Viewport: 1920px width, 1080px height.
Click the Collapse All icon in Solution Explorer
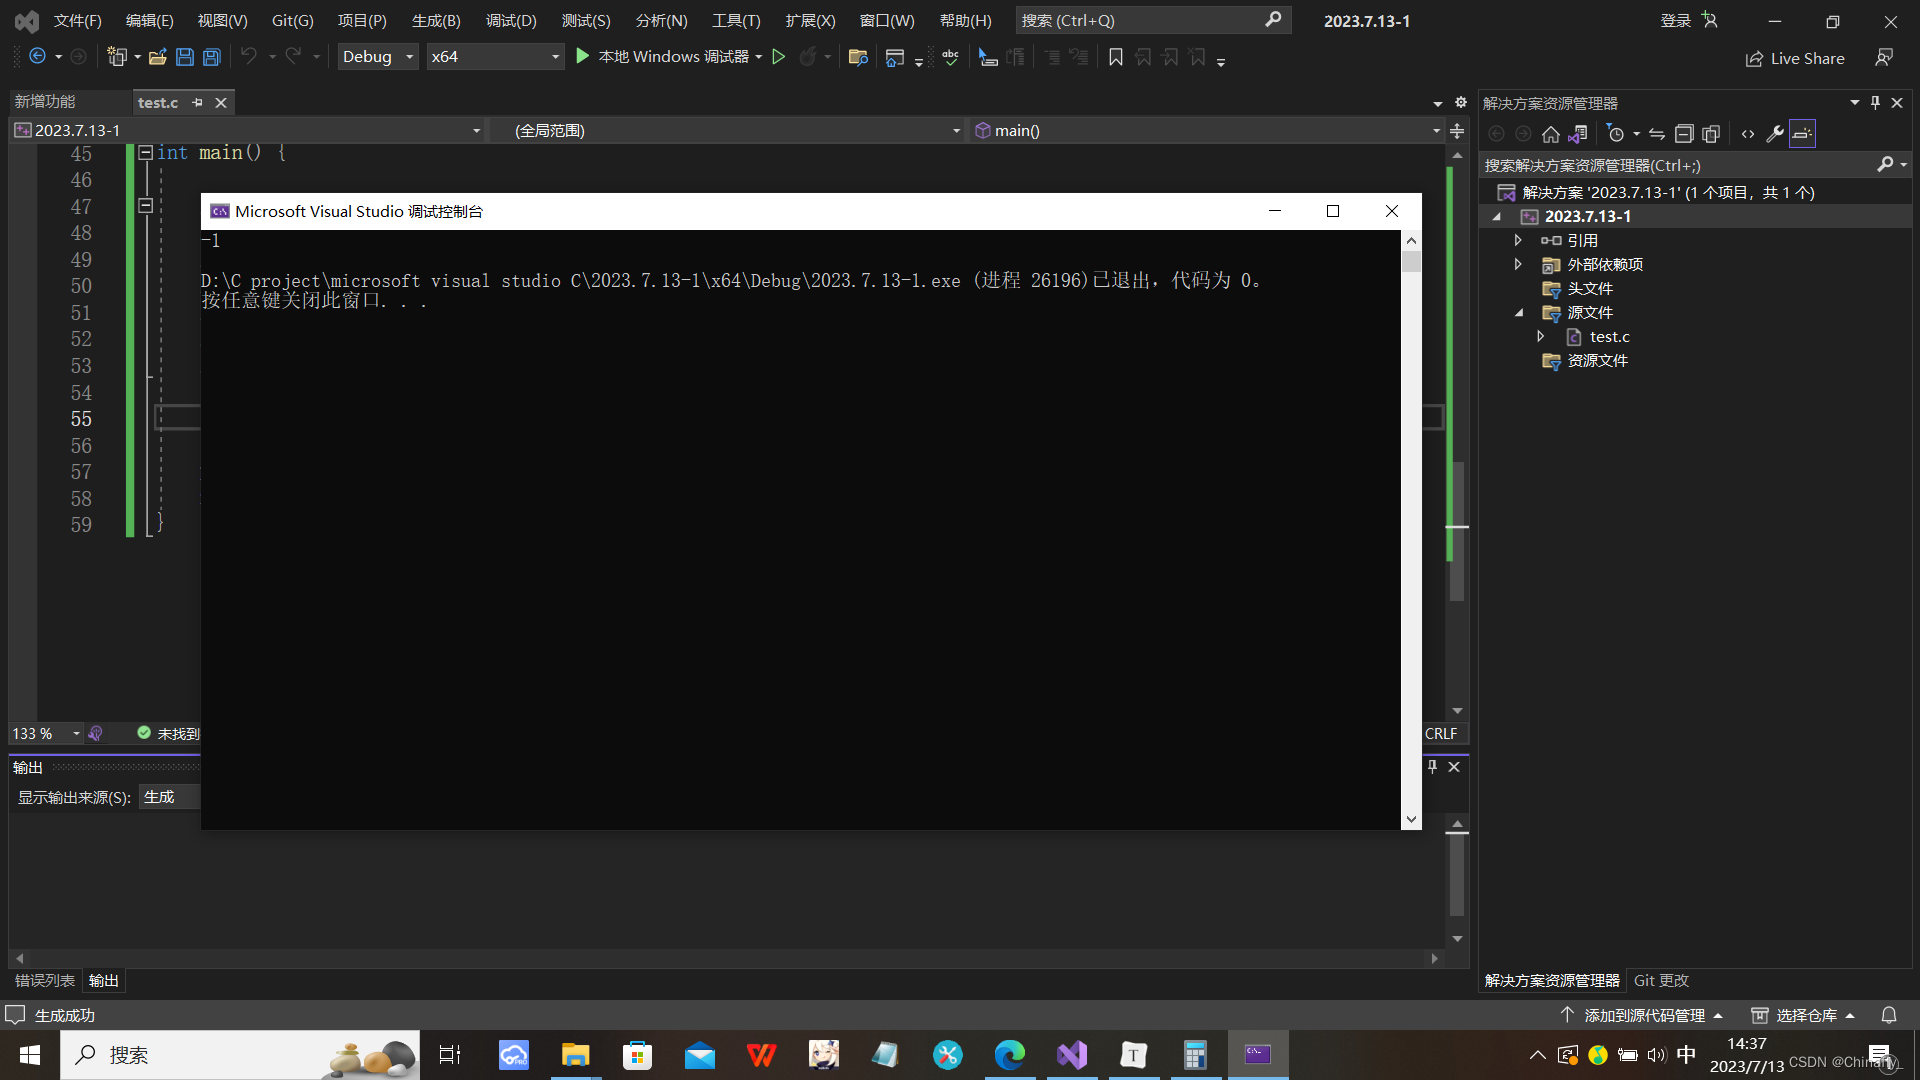point(1684,134)
